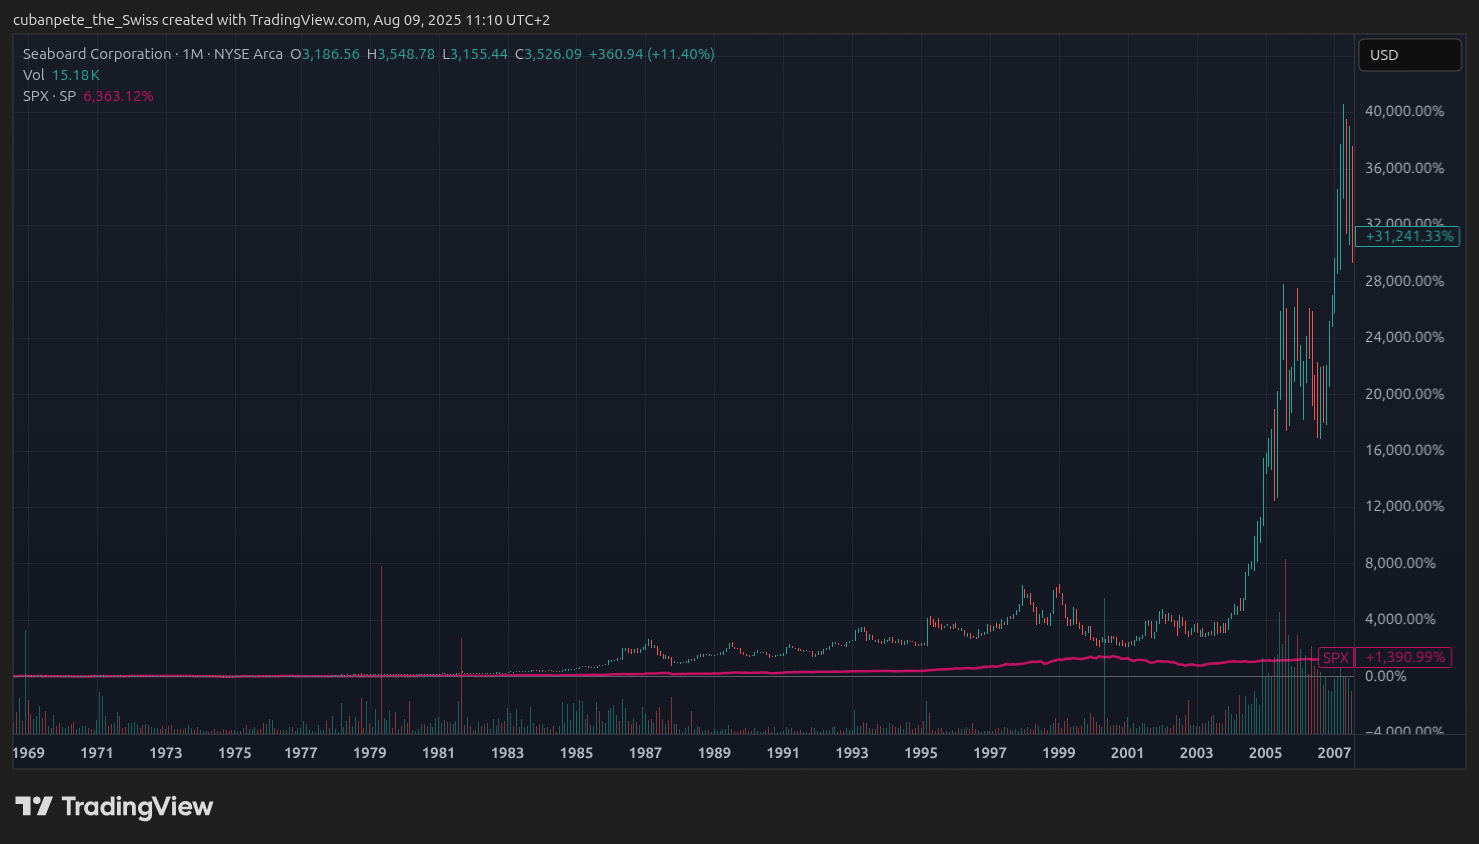Click the 40,000.00% price axis label
This screenshot has height=844, width=1479.
point(1404,111)
